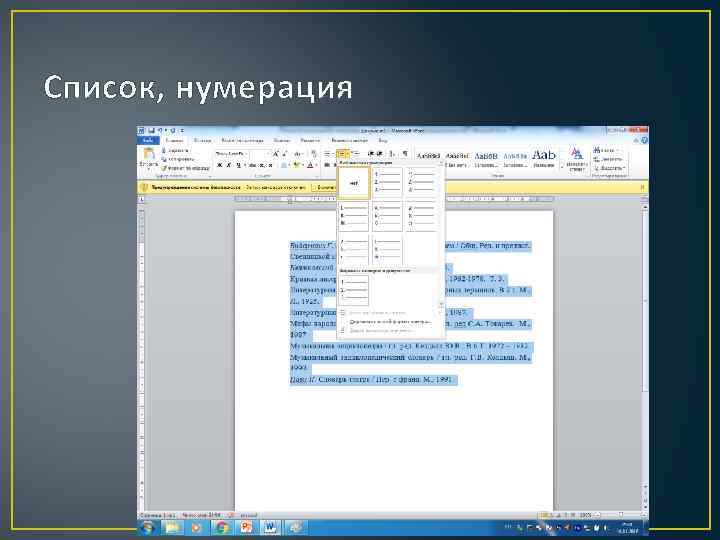Image resolution: width=720 pixels, height=540 pixels.
Task: Open PowerPoint from the Windows taskbar
Action: tap(247, 528)
